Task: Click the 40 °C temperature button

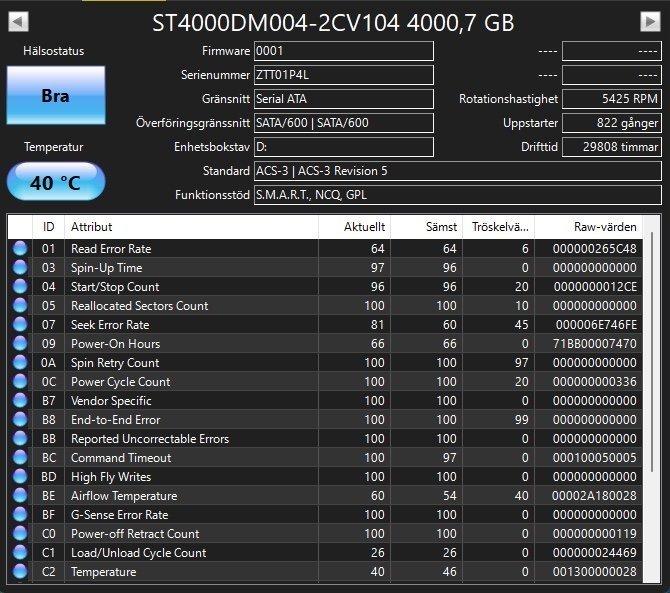Action: (56, 182)
